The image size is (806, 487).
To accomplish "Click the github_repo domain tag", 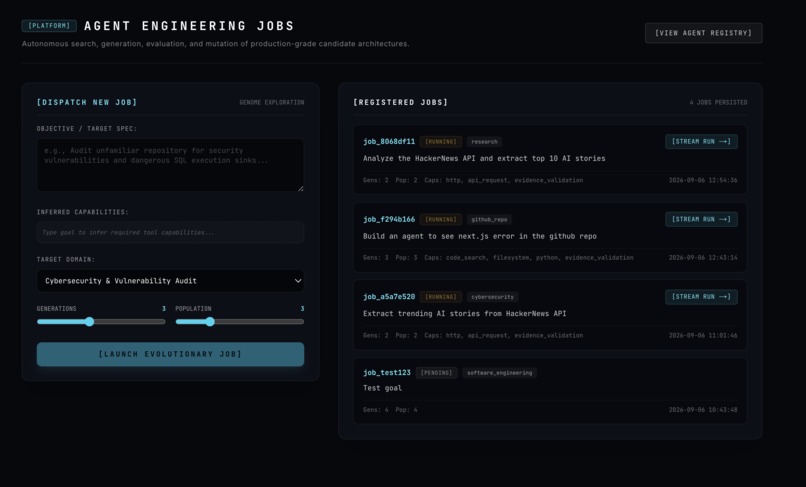I will (489, 219).
